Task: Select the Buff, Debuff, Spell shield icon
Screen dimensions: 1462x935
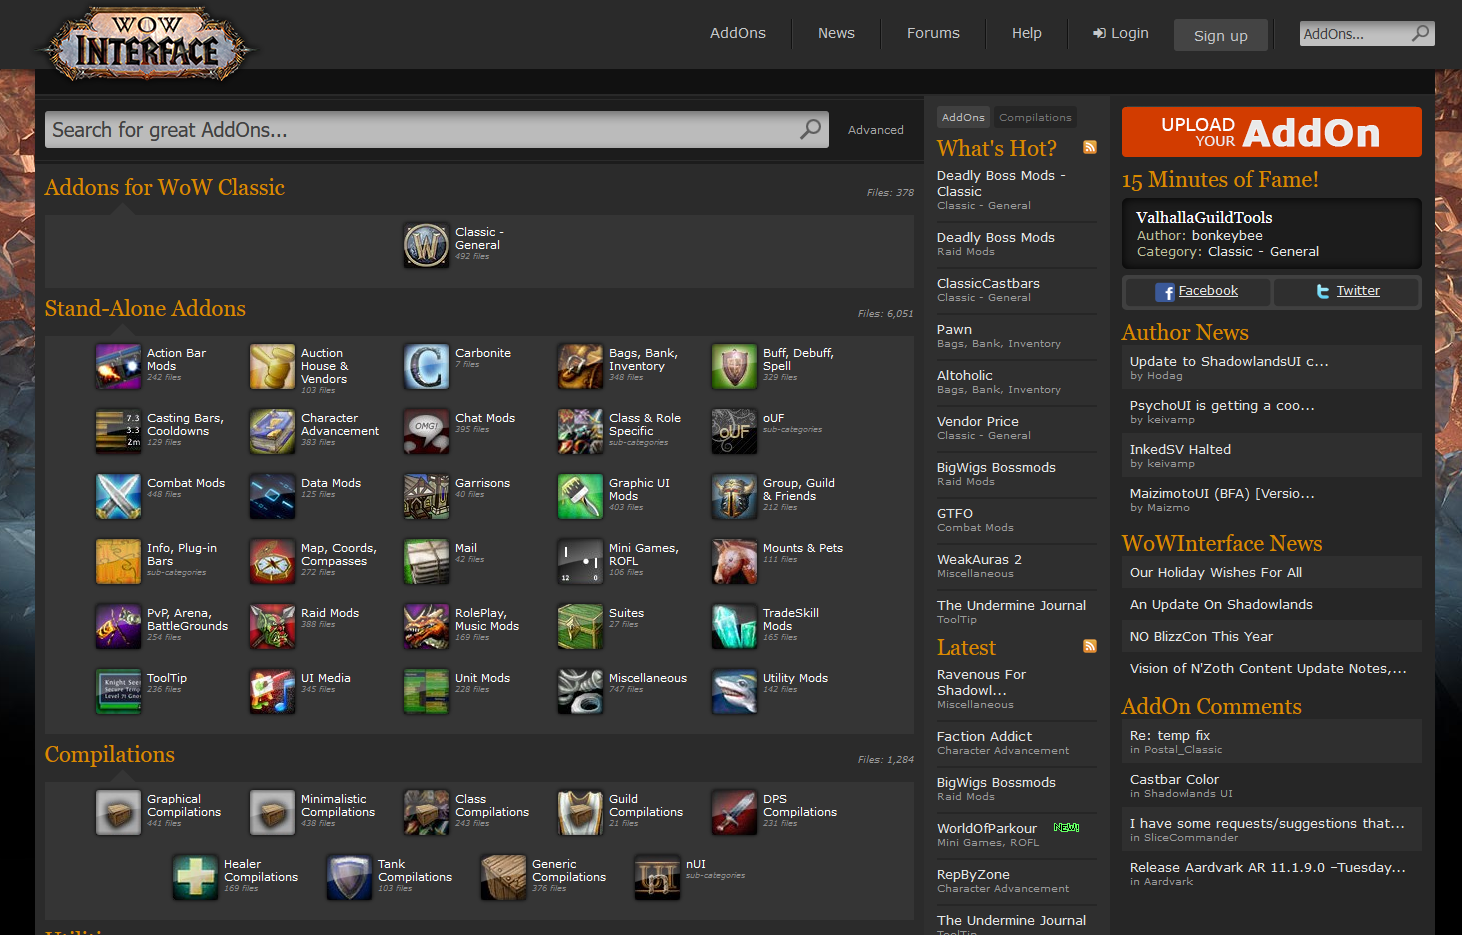Action: click(734, 366)
